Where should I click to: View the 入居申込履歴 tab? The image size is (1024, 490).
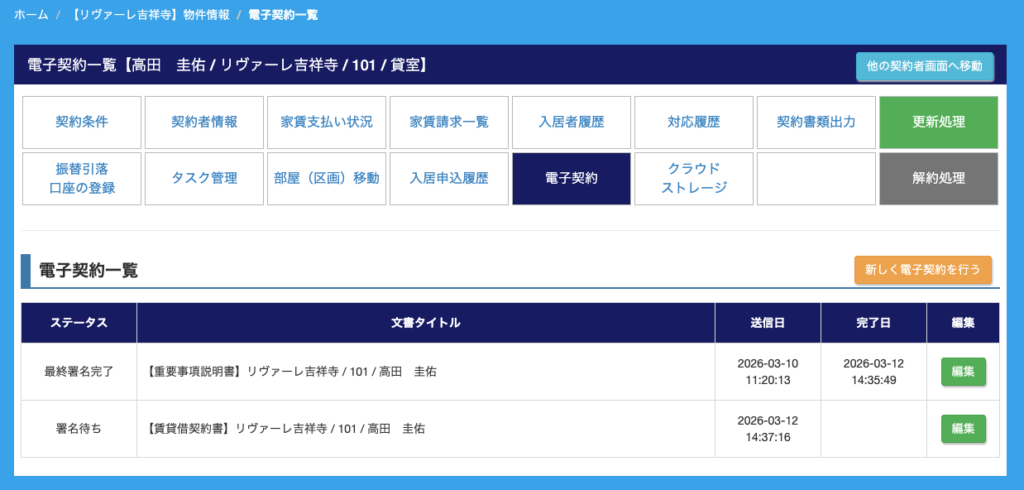[449, 178]
